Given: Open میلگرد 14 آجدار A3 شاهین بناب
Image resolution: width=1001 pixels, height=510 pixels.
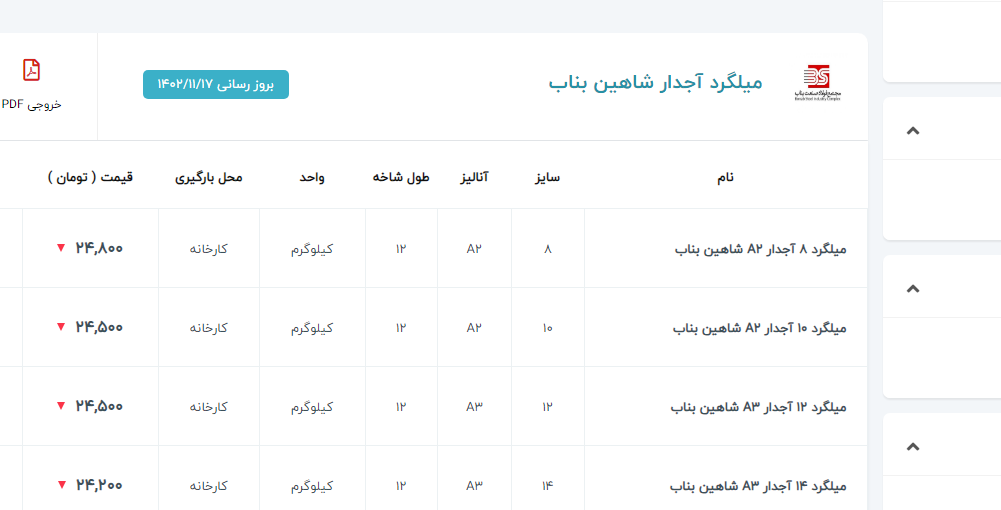Looking at the screenshot, I should coord(758,486).
